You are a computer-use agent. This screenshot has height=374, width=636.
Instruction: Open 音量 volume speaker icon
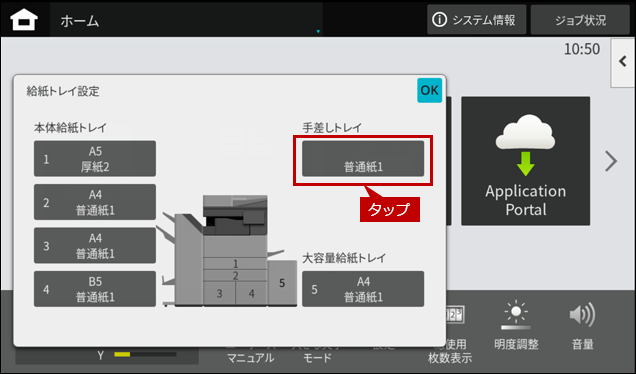pyautogui.click(x=582, y=325)
